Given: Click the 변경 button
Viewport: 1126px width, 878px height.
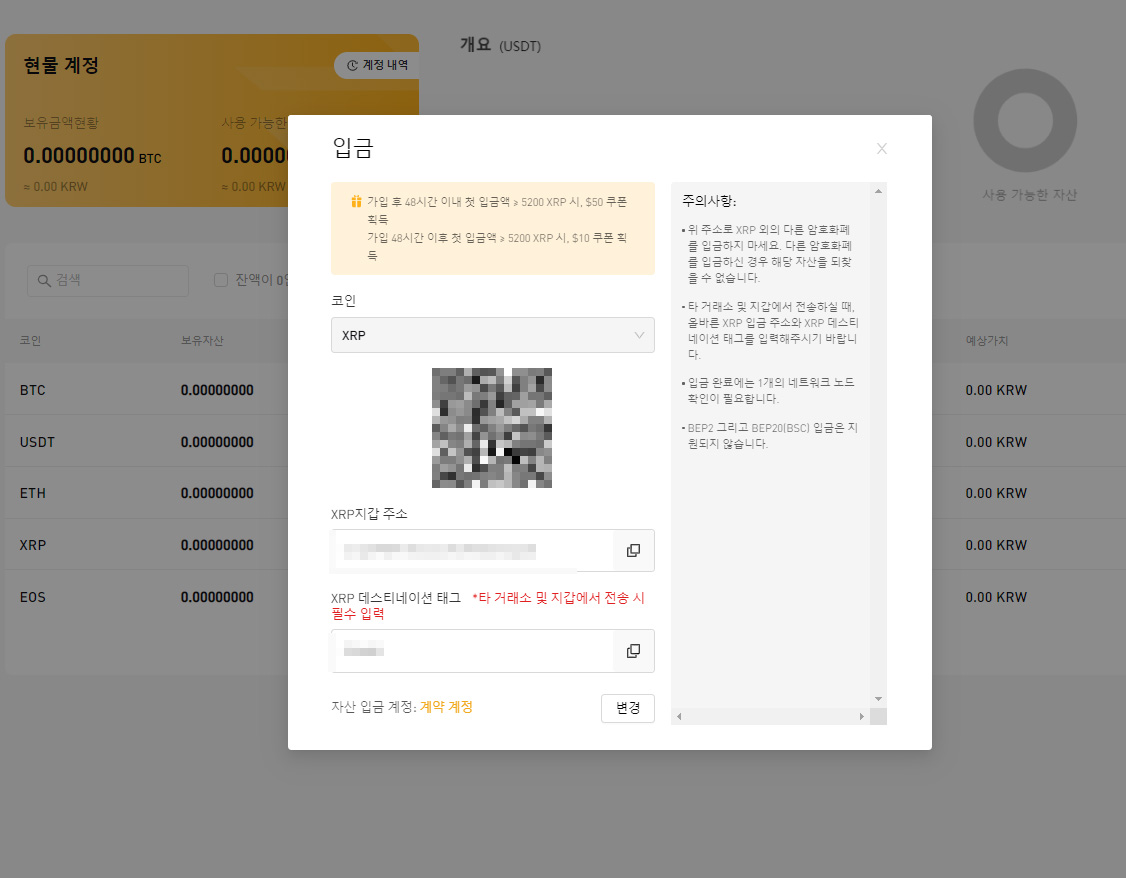Looking at the screenshot, I should (628, 708).
